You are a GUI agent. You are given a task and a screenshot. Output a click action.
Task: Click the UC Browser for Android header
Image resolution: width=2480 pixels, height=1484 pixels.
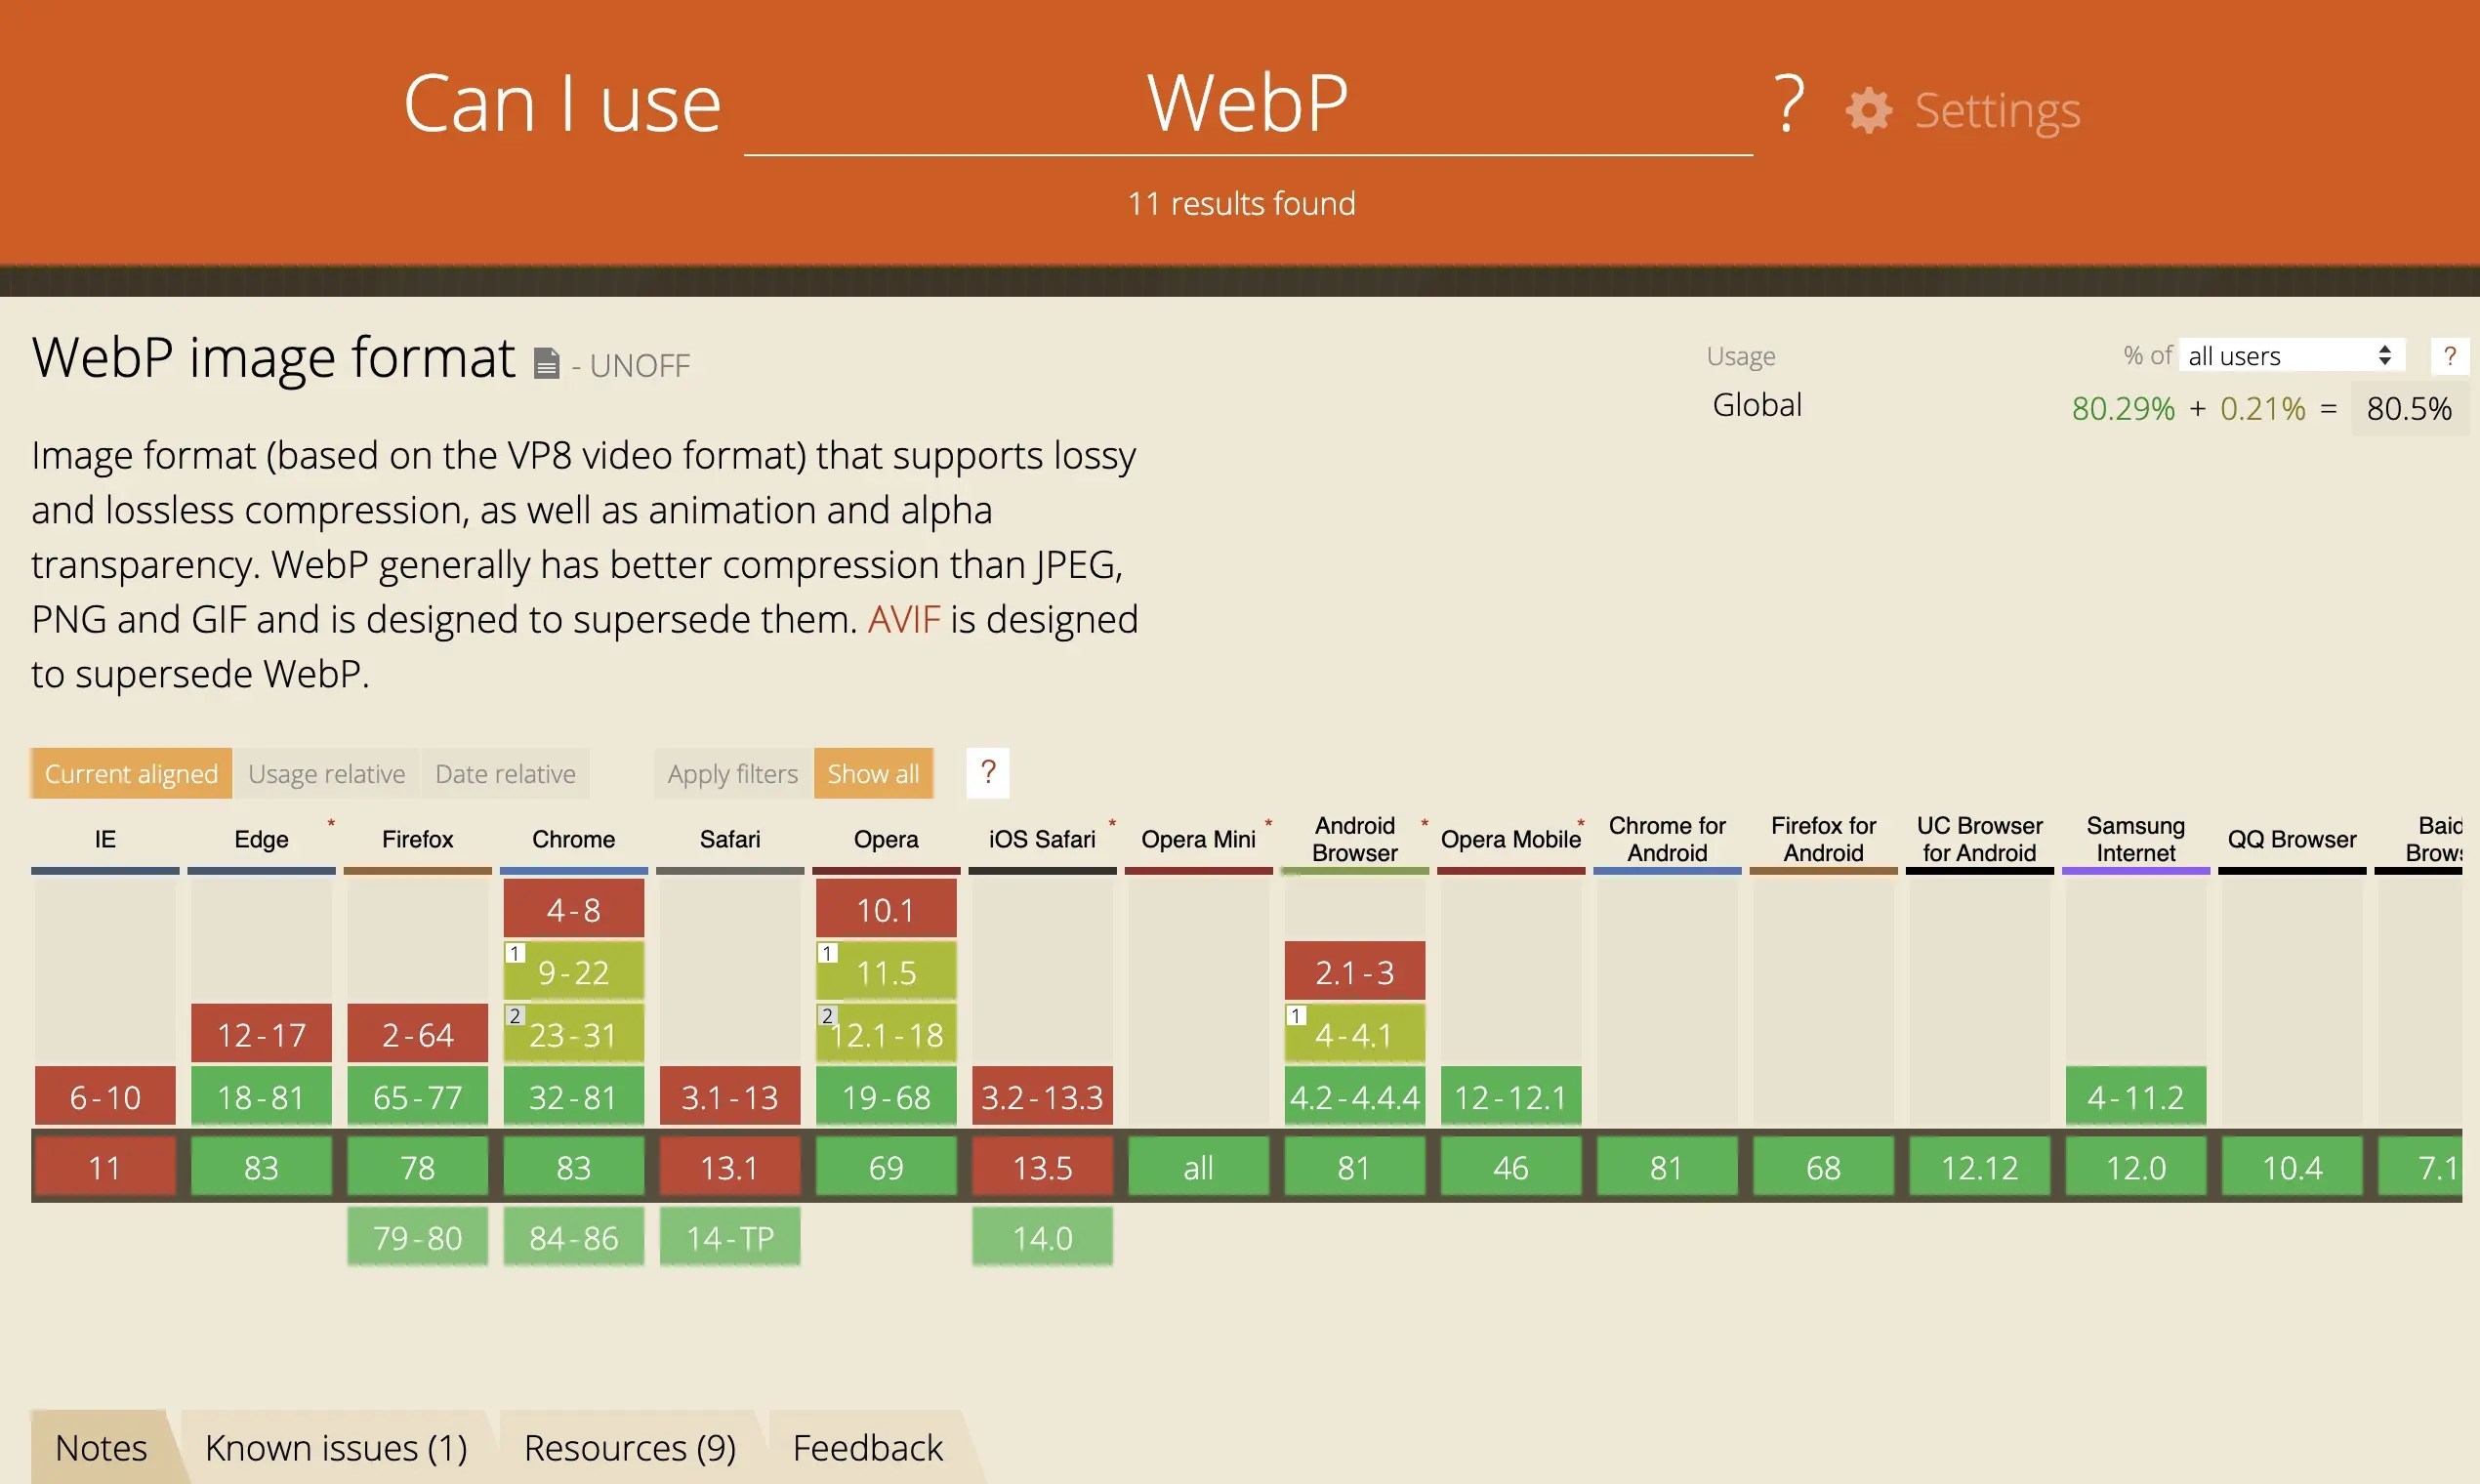pyautogui.click(x=1979, y=839)
